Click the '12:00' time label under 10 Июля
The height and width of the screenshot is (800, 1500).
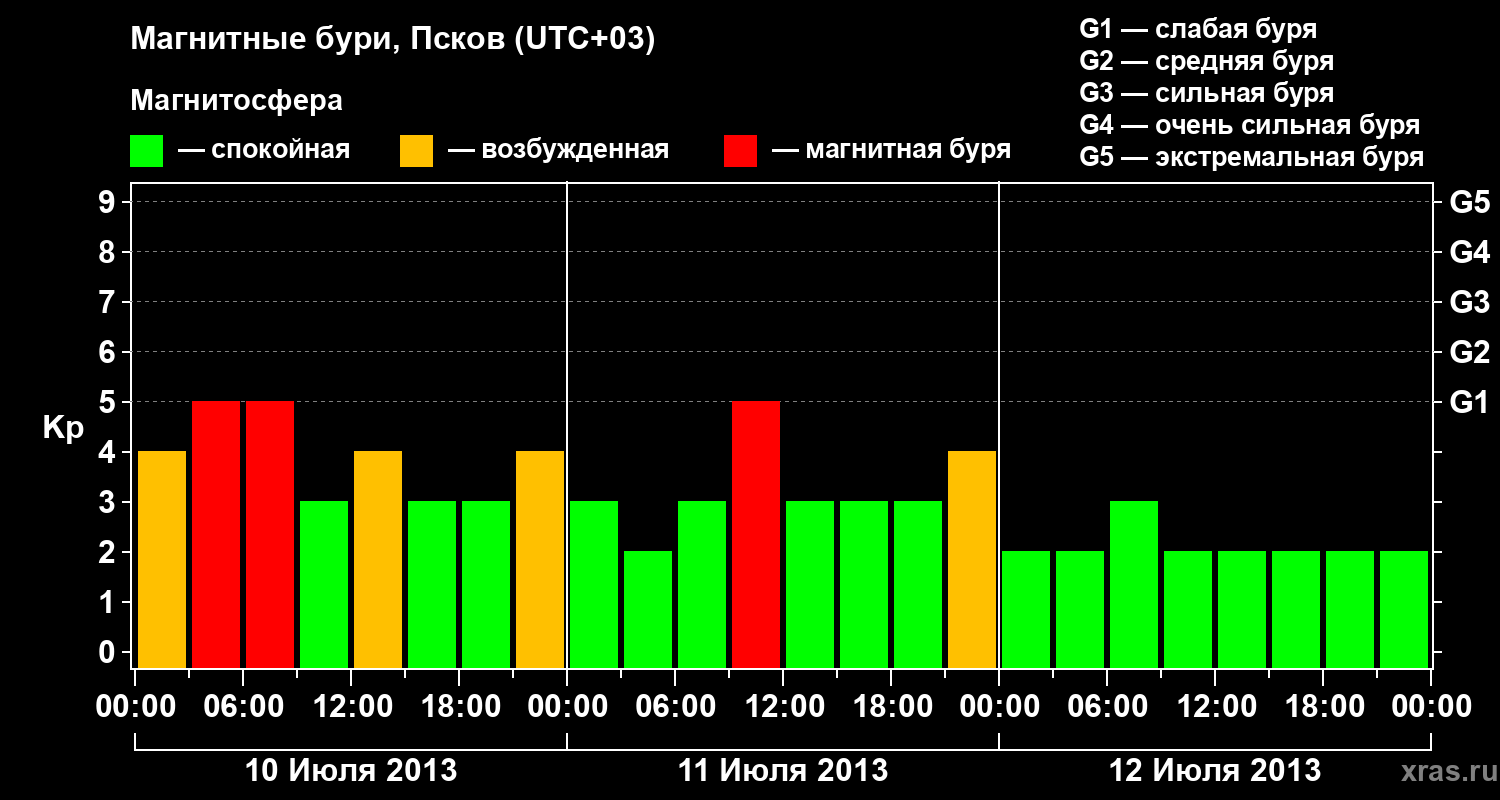(x=351, y=707)
